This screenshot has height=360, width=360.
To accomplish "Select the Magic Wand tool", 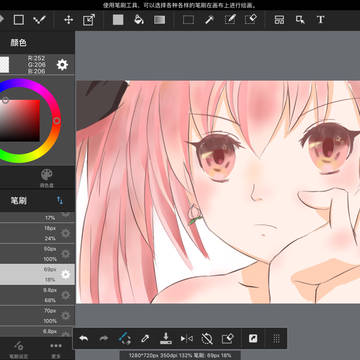I will pos(209,20).
